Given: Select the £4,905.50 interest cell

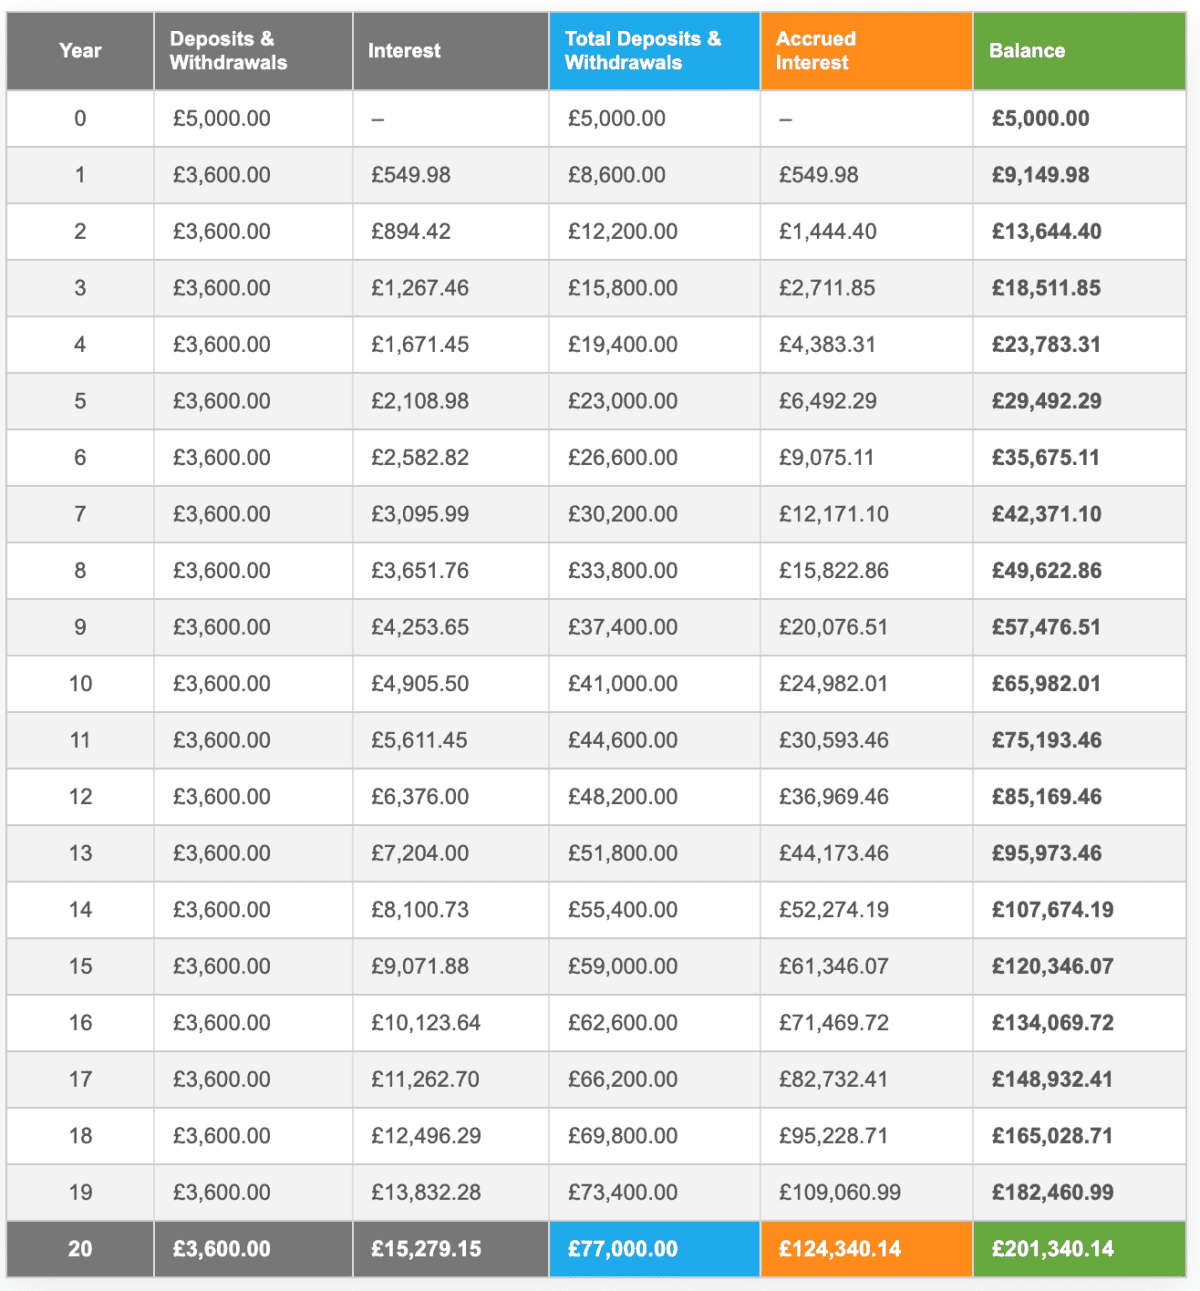Looking at the screenshot, I should click(420, 684).
